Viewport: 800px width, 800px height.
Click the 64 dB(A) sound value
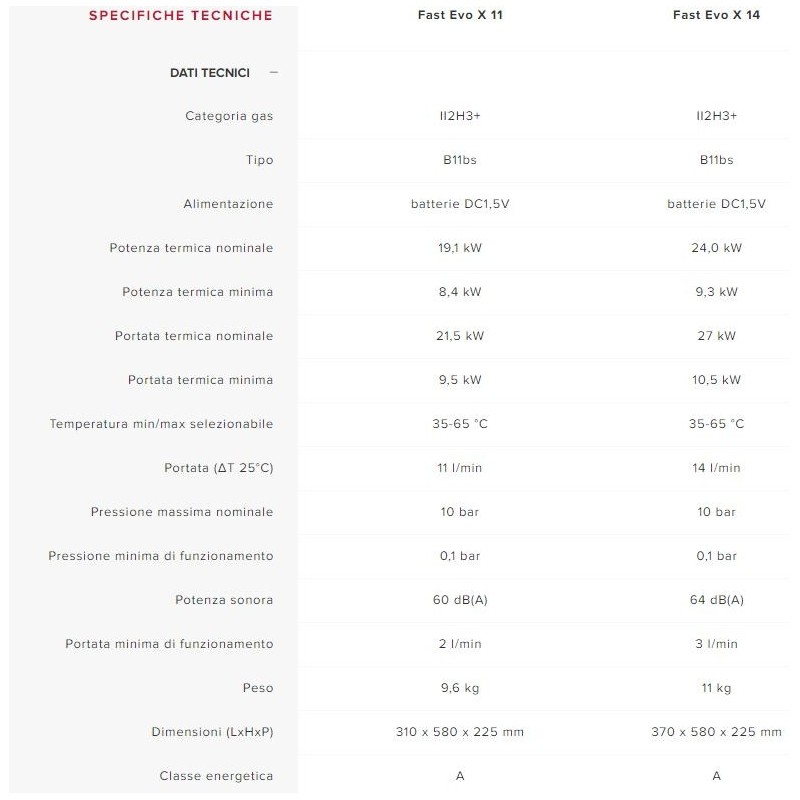(716, 600)
